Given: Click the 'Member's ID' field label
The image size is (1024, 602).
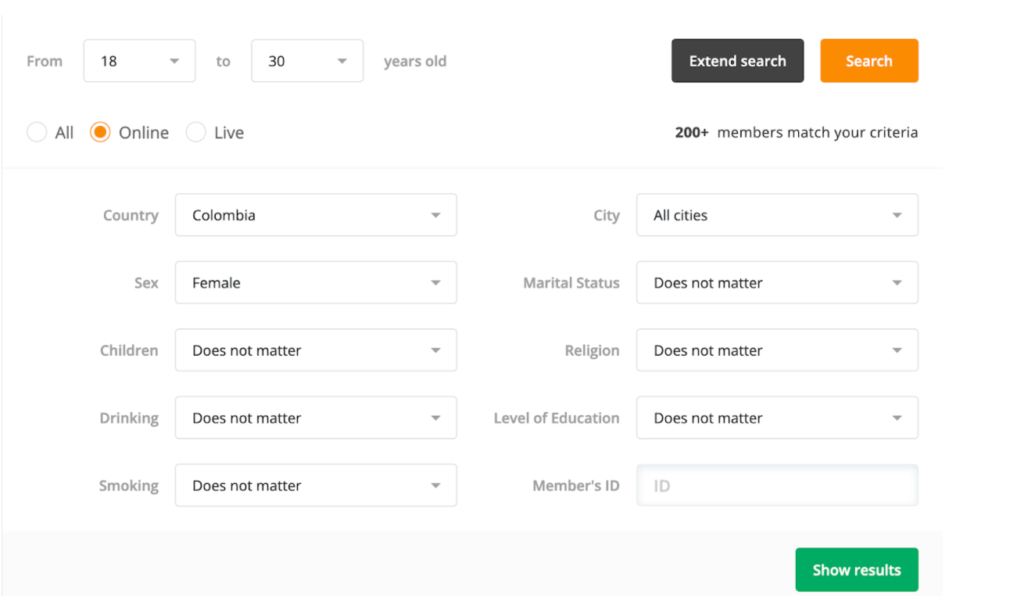Looking at the screenshot, I should tap(575, 485).
